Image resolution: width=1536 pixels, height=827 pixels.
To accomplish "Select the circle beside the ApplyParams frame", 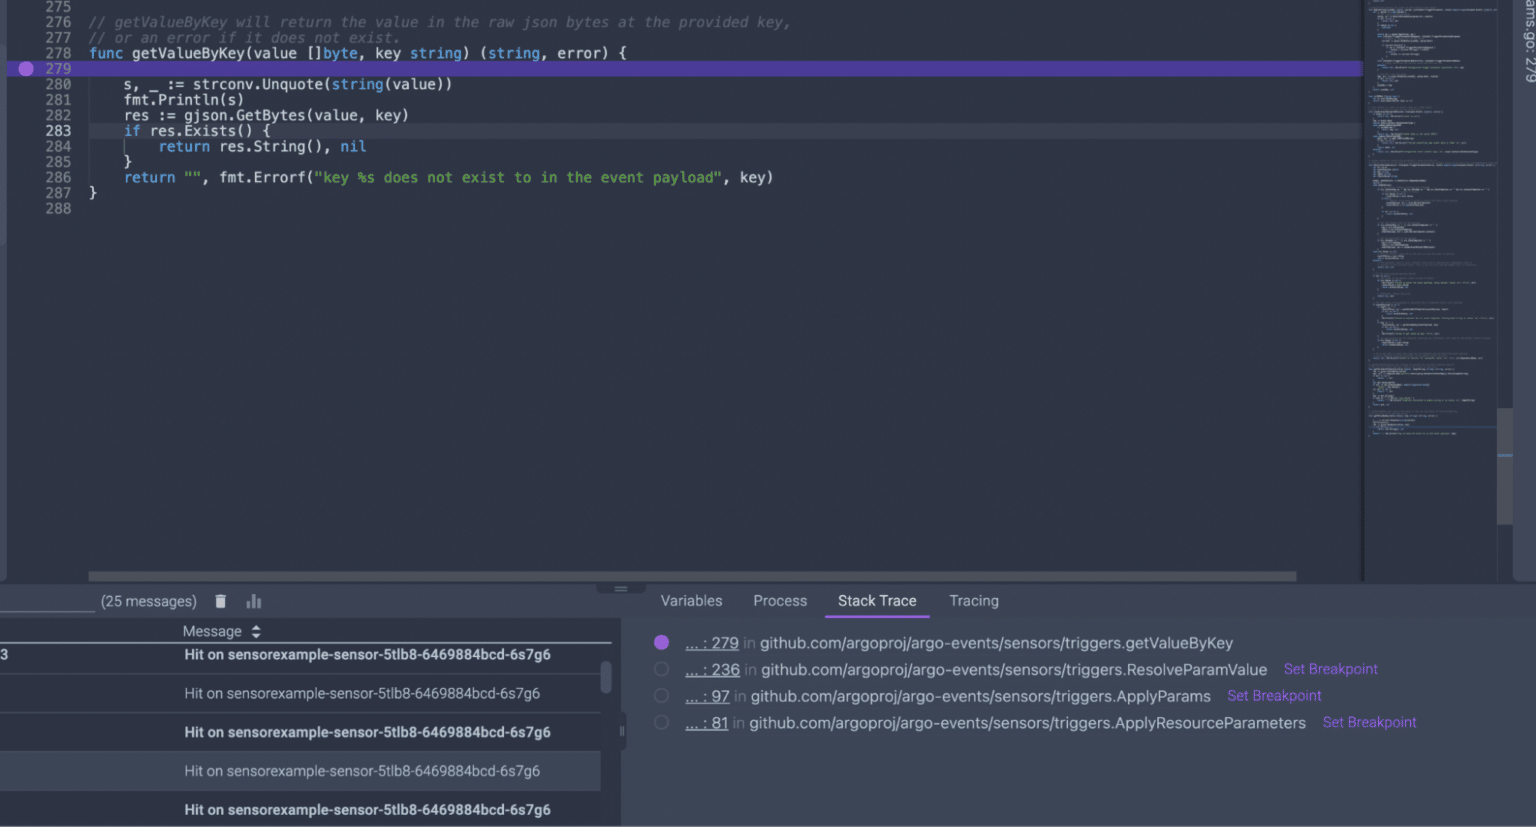I will [x=660, y=696].
